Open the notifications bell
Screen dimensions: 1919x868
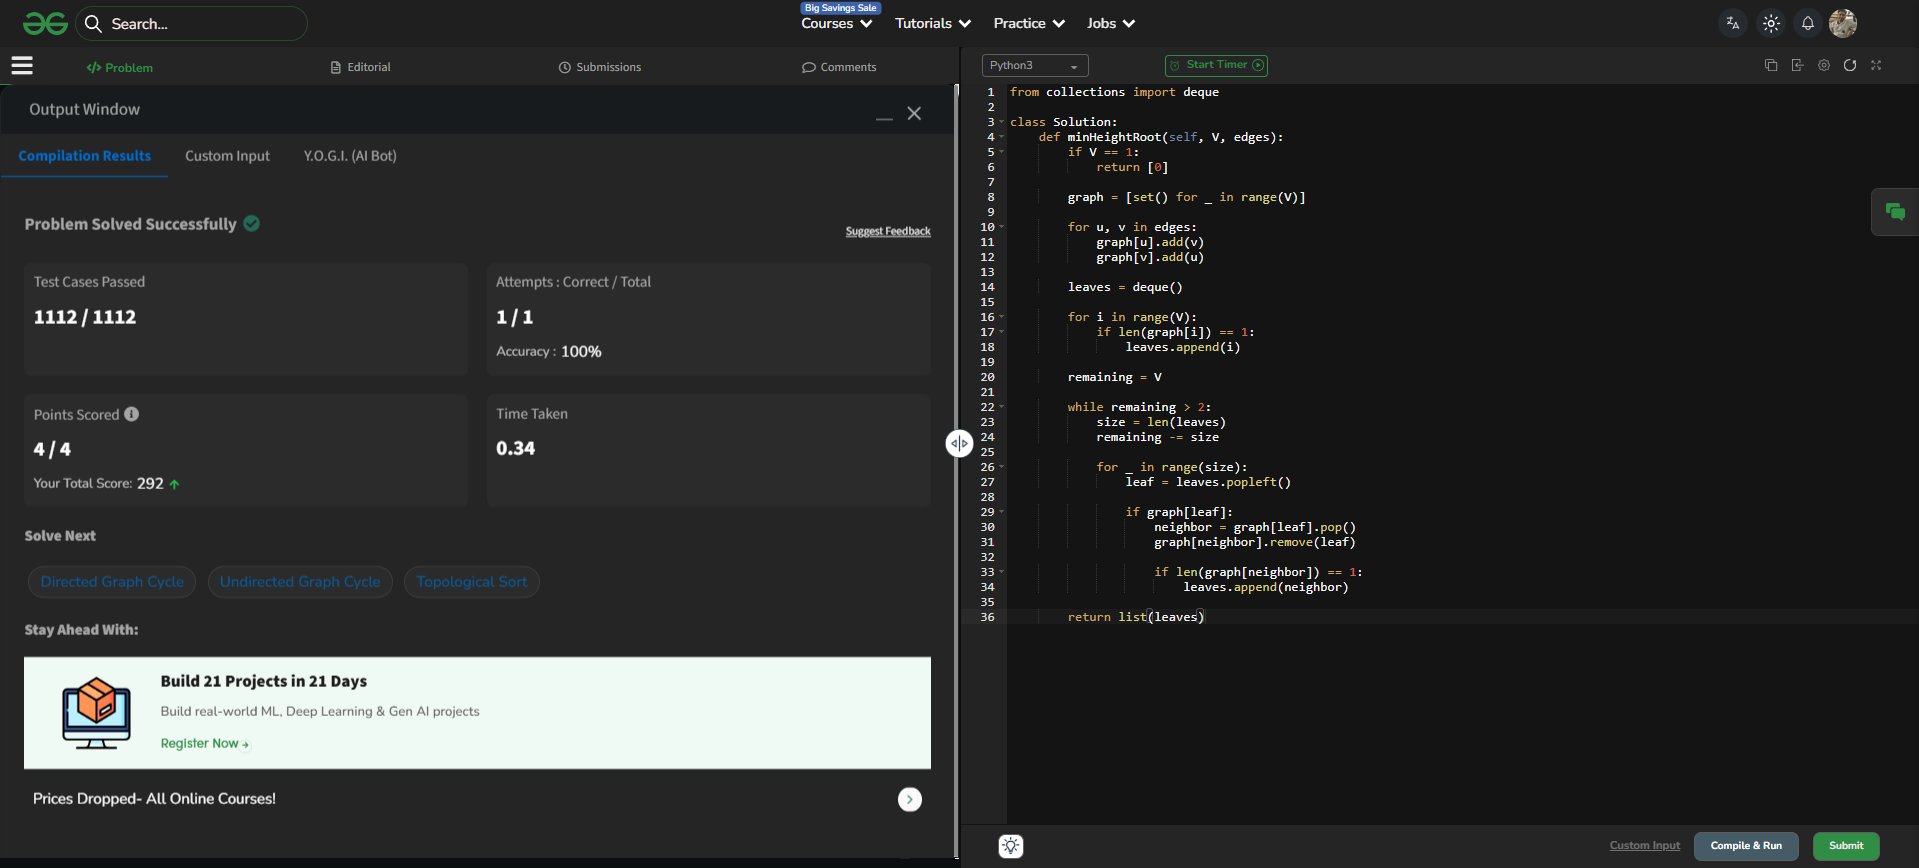[x=1808, y=23]
